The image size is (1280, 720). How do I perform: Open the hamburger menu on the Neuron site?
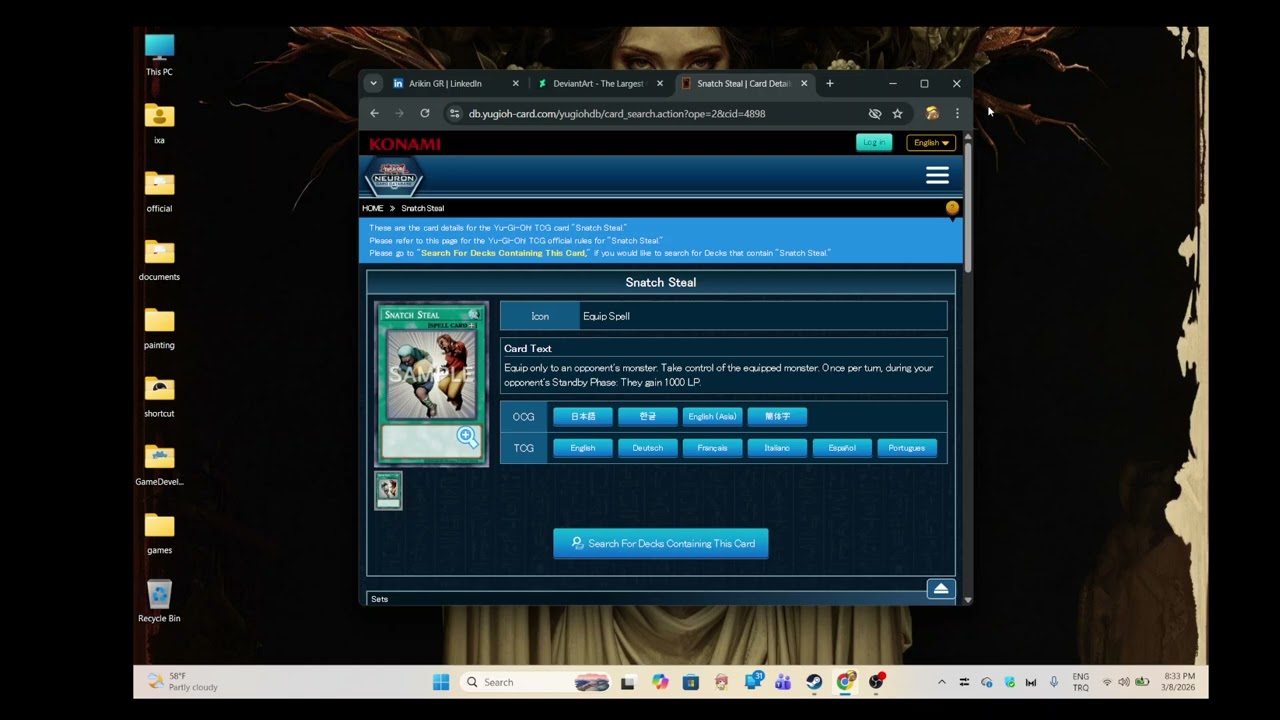937,176
